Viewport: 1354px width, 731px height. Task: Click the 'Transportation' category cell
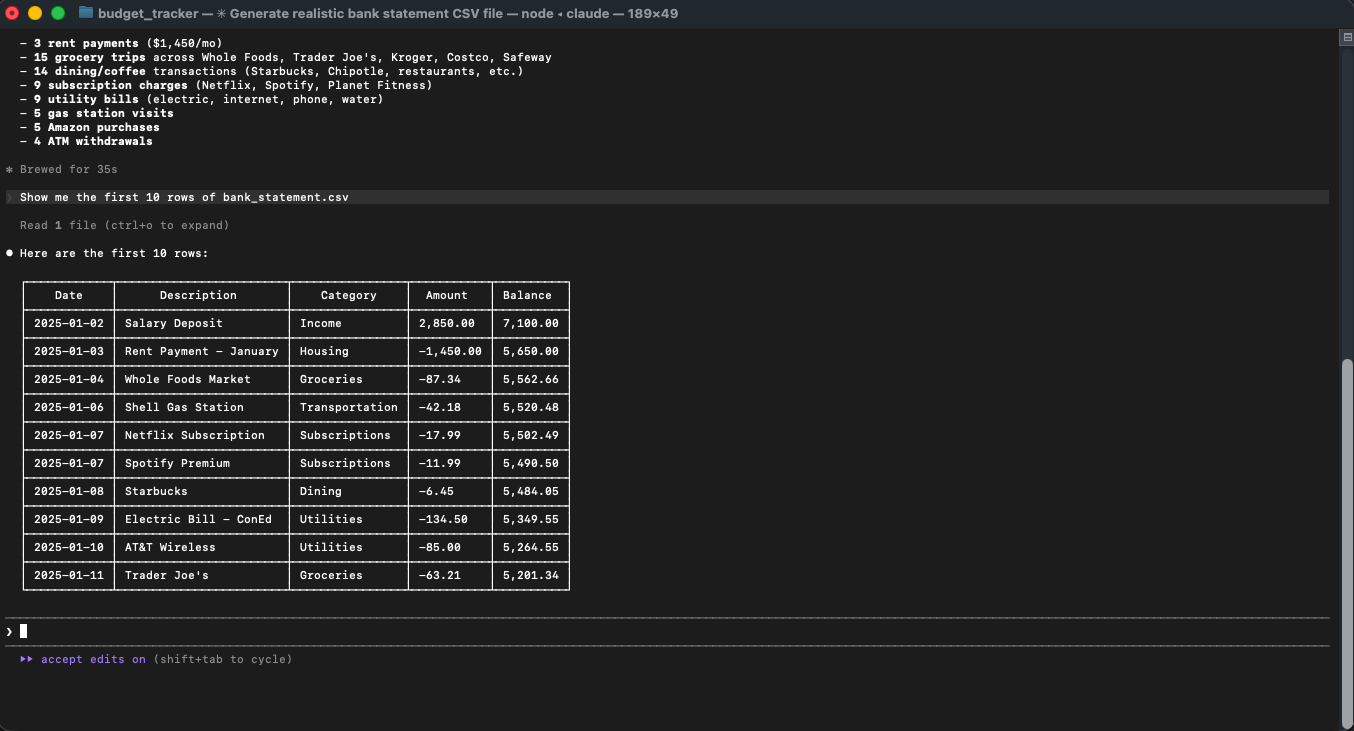(348, 407)
